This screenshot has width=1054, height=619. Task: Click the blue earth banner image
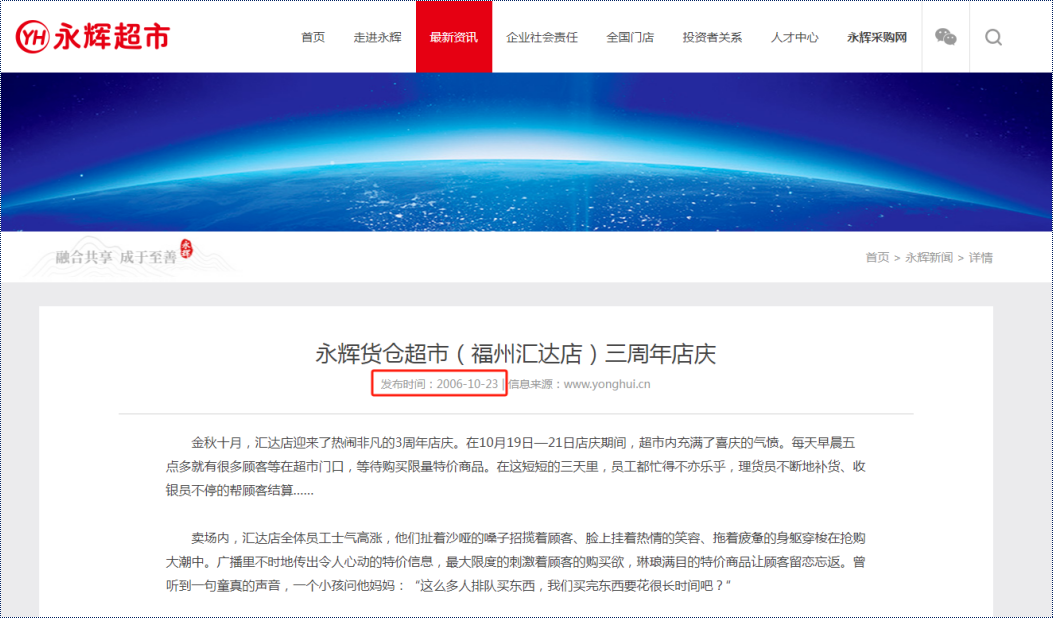coord(527,152)
